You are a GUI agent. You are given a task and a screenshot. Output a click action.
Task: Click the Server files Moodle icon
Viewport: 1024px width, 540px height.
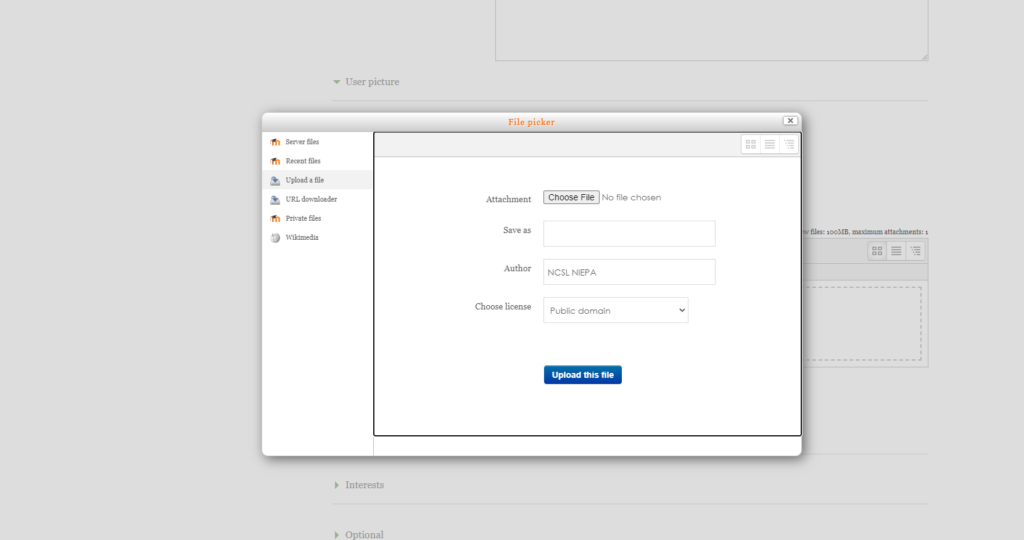pos(275,142)
